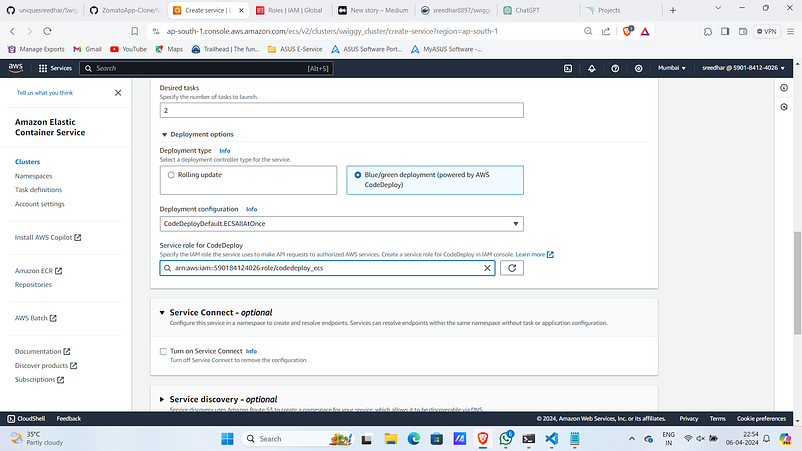Open the AWS support help icon
This screenshot has width=802, height=451.
click(x=615, y=68)
